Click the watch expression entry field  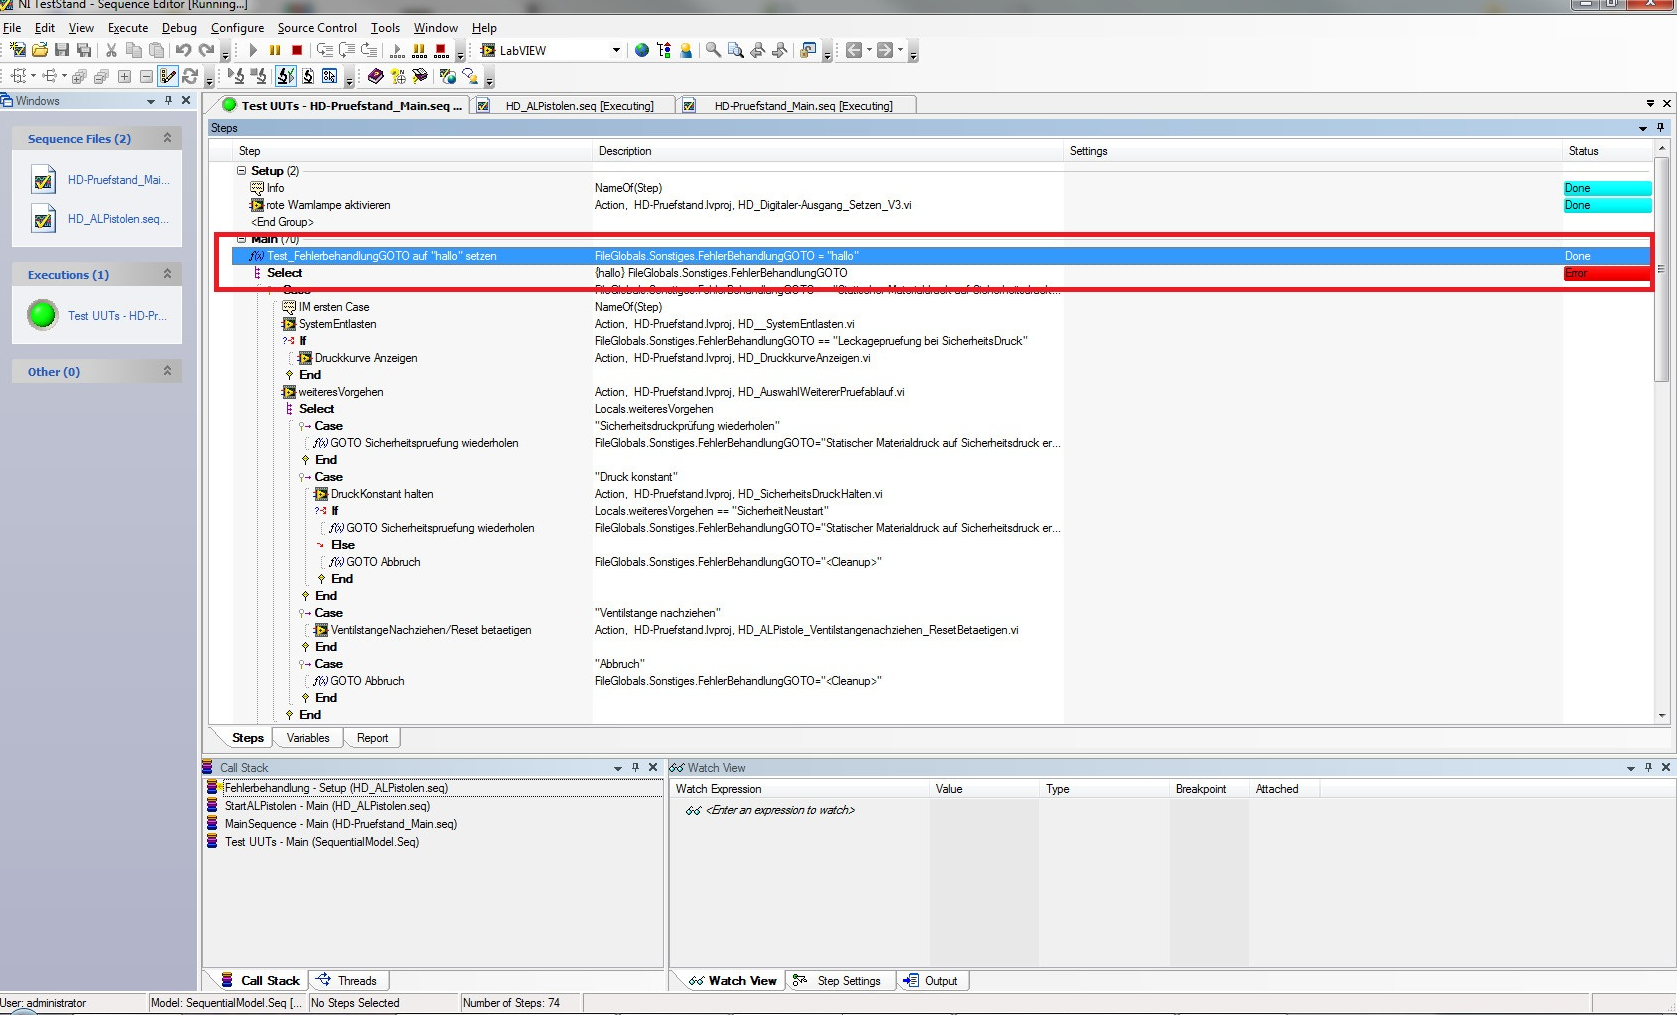[x=780, y=810]
